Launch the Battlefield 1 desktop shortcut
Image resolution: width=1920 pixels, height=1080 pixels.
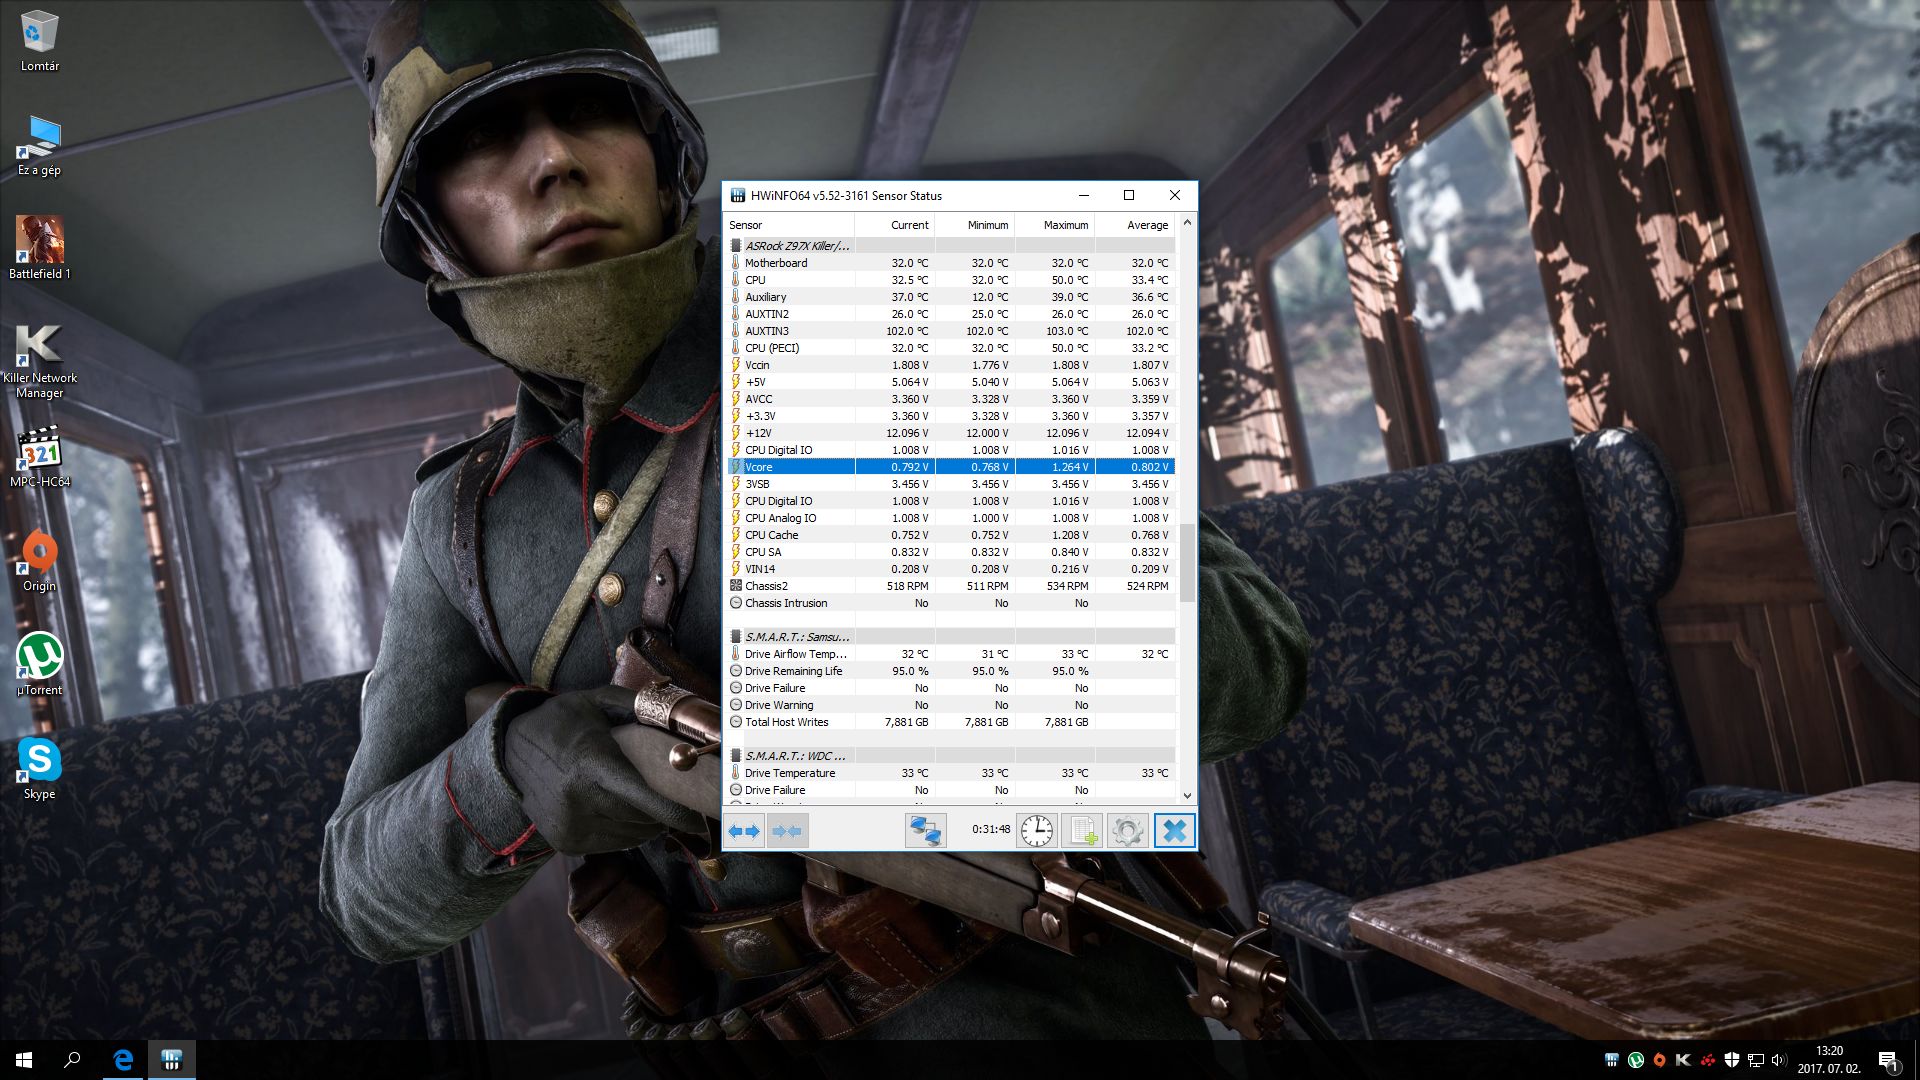[40, 248]
